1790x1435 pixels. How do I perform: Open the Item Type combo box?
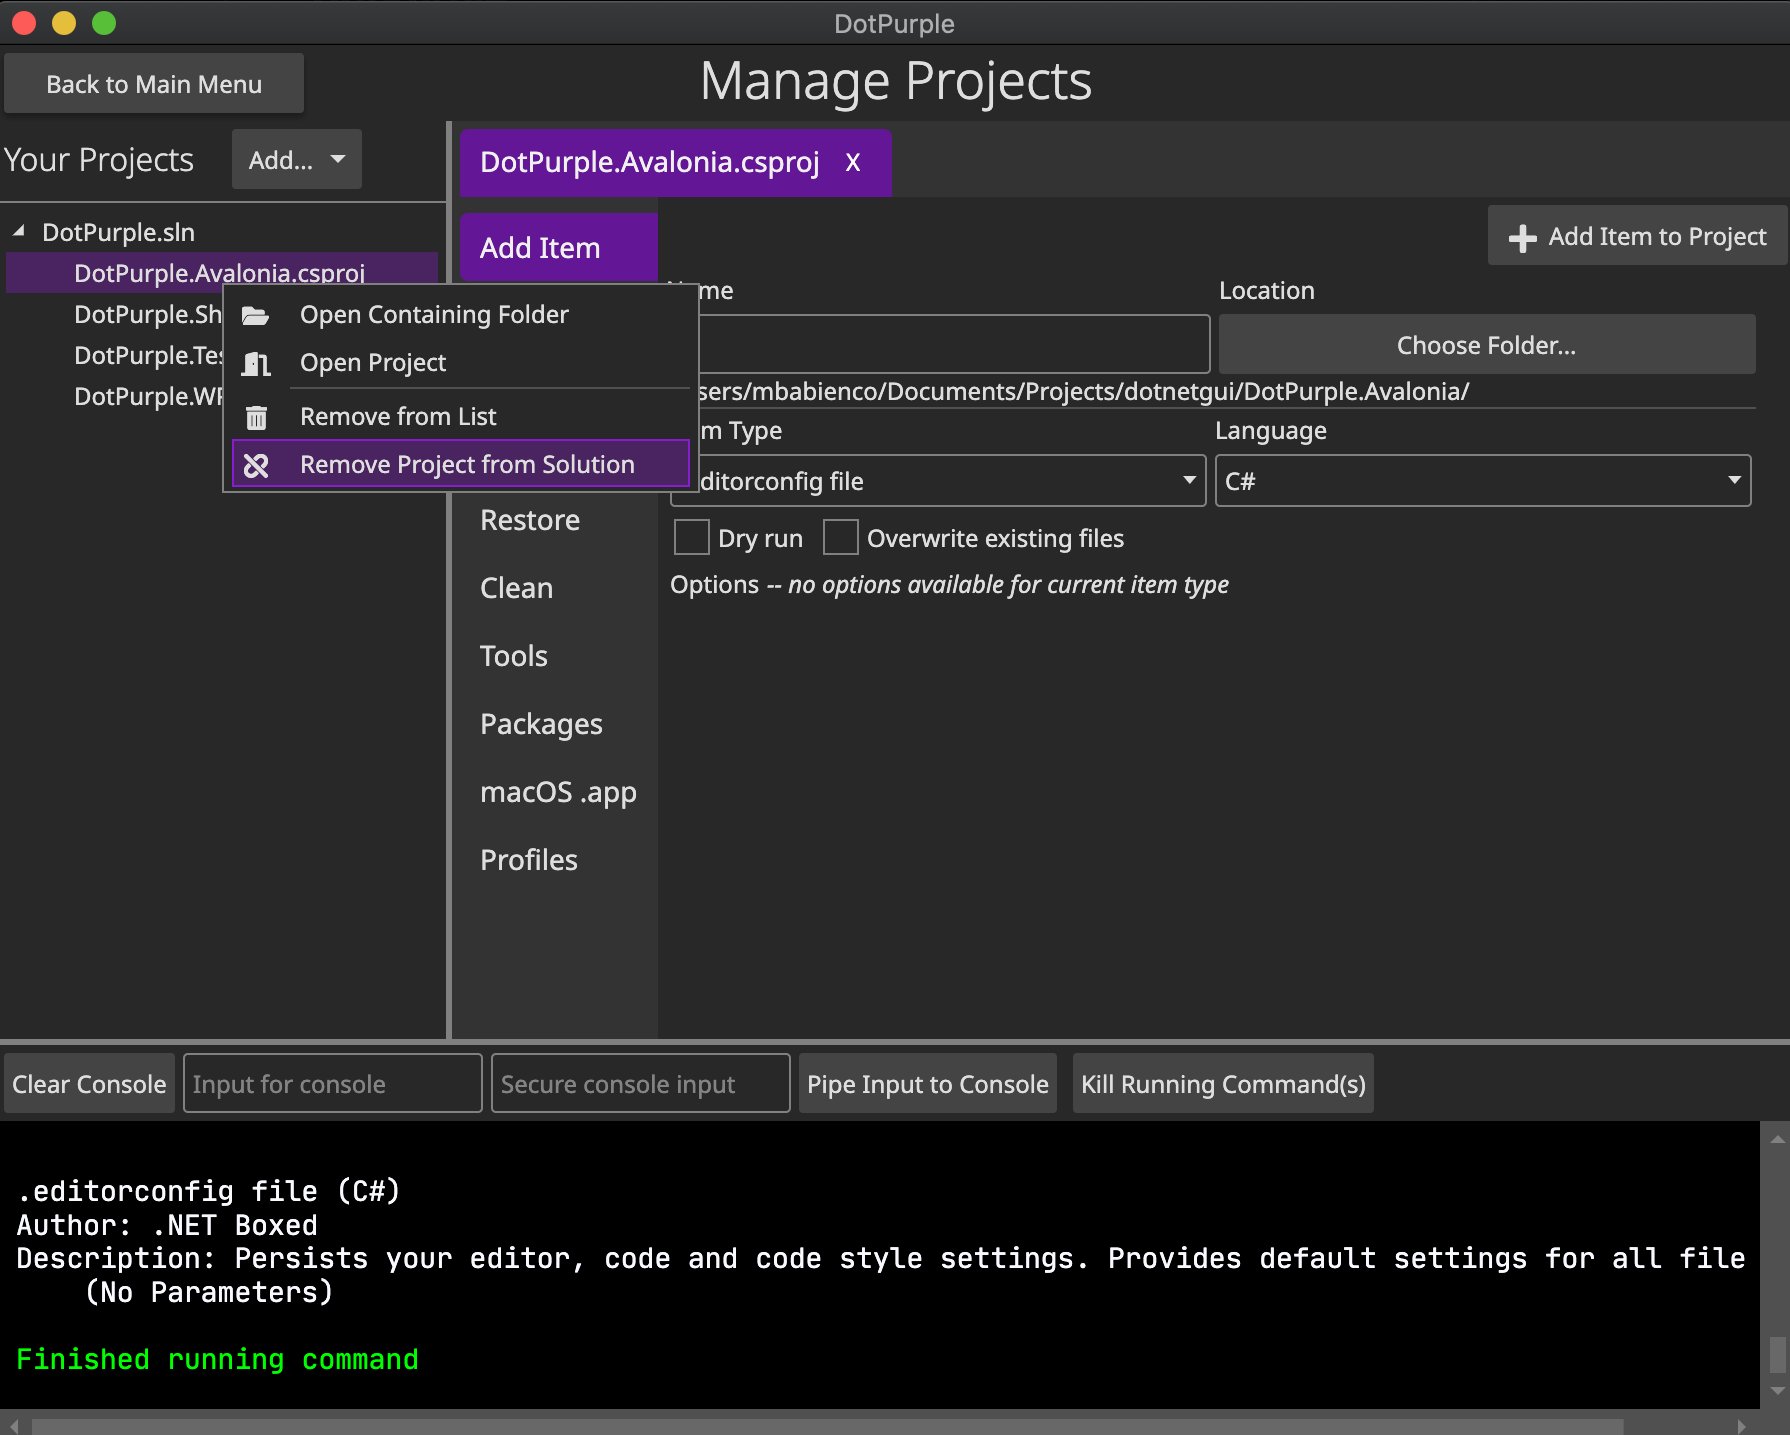(938, 481)
